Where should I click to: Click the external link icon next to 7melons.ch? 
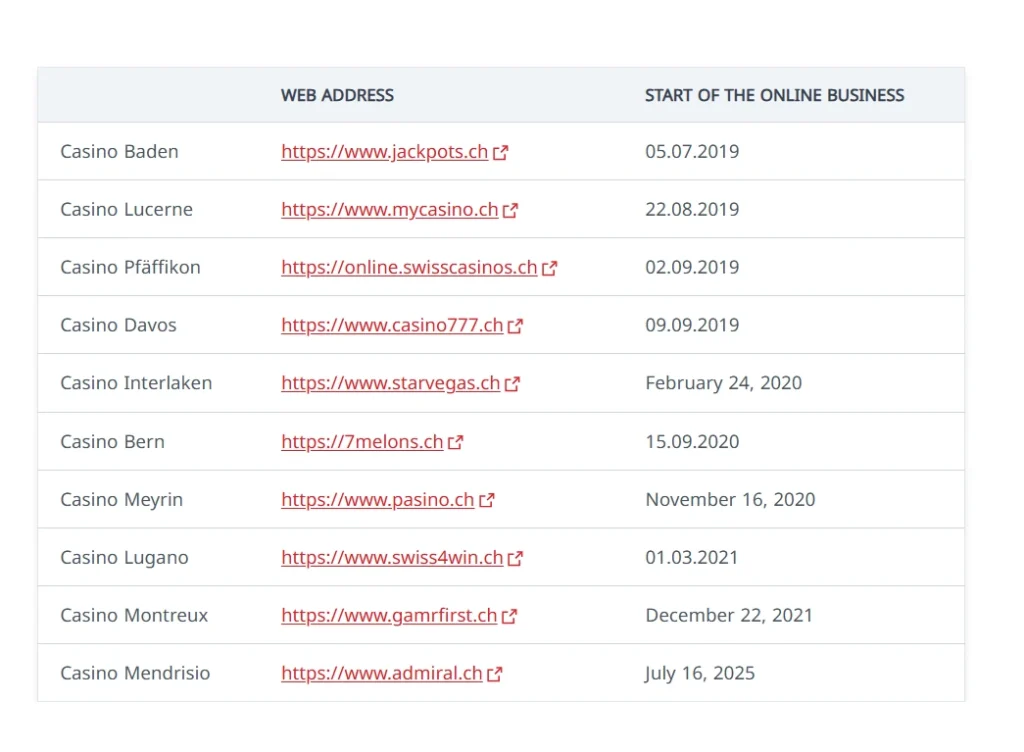coord(457,441)
